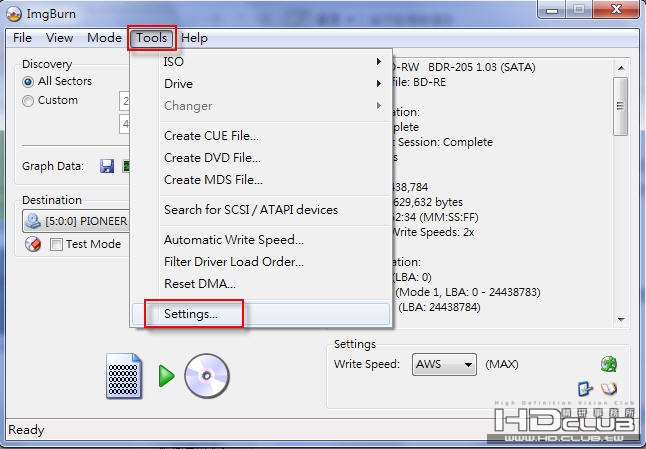Choose Create DVD File
This screenshot has height=449, width=646.
261,158
